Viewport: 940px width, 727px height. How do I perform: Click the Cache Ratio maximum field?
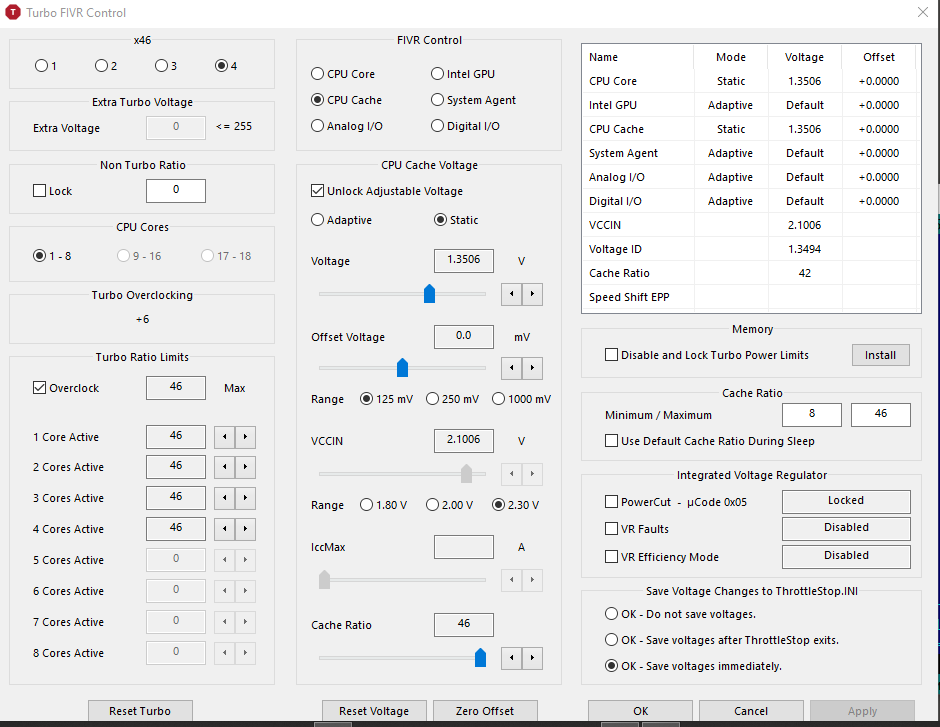881,414
